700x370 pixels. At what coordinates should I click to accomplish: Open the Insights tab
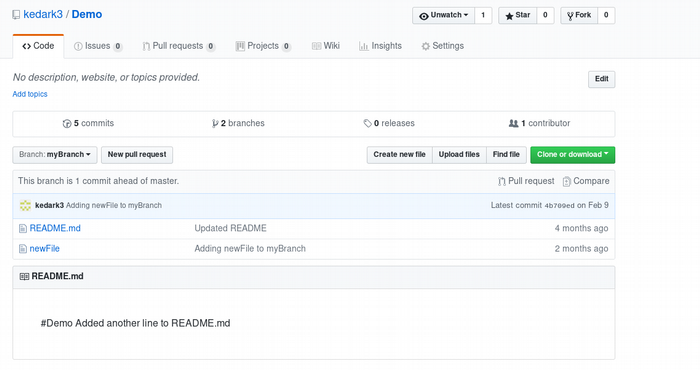pos(380,46)
